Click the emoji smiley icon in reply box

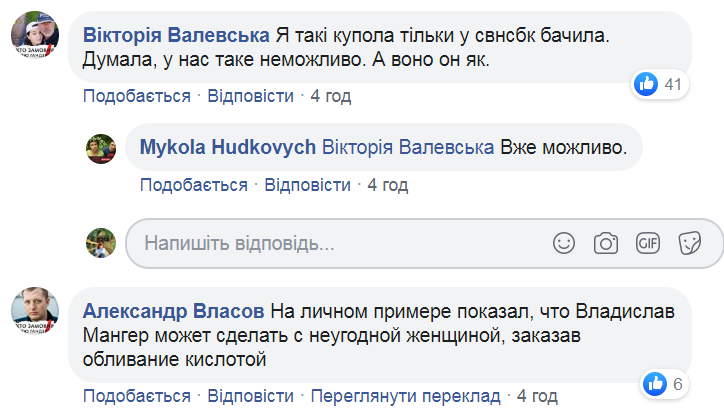click(564, 242)
